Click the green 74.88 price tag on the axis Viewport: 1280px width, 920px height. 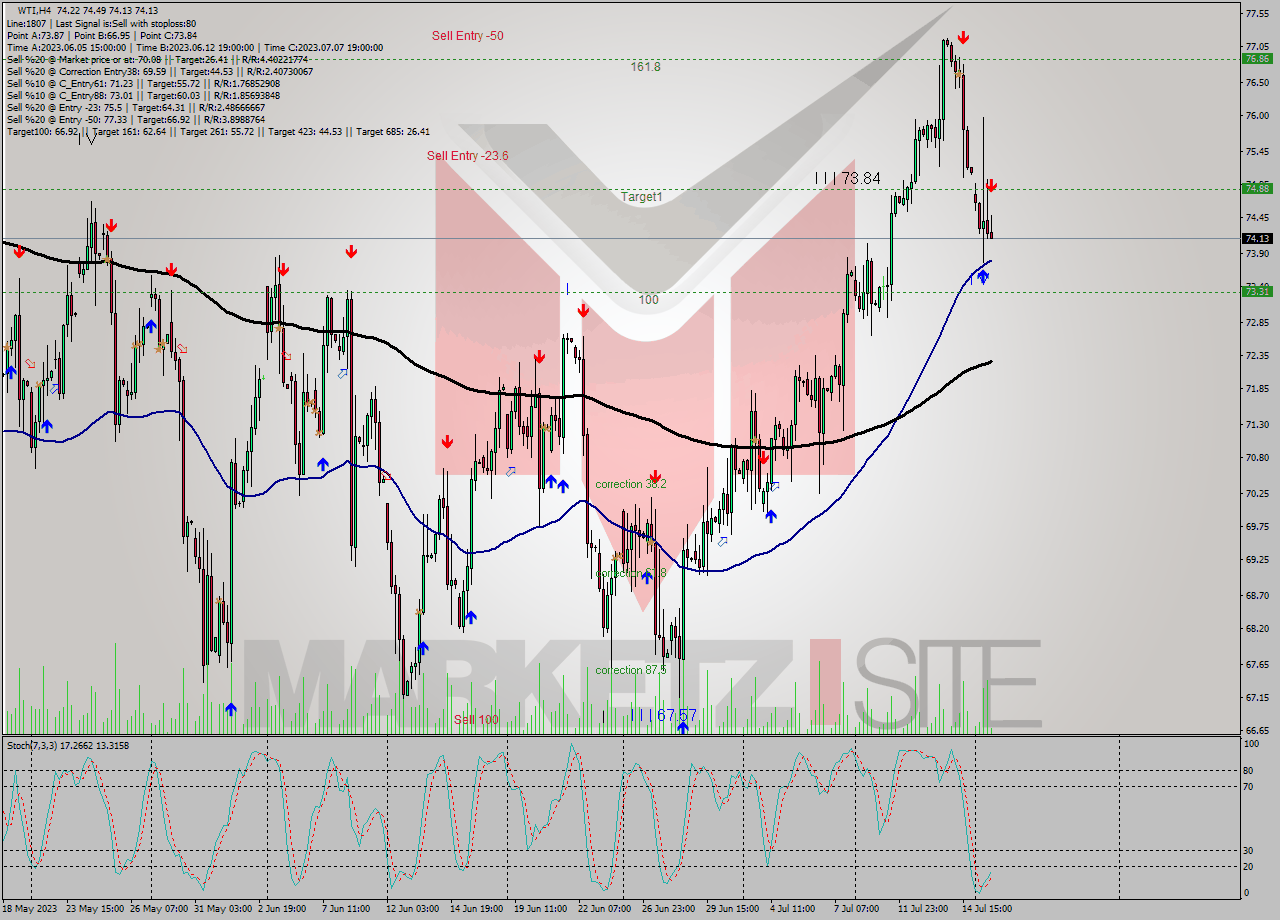pos(1256,188)
